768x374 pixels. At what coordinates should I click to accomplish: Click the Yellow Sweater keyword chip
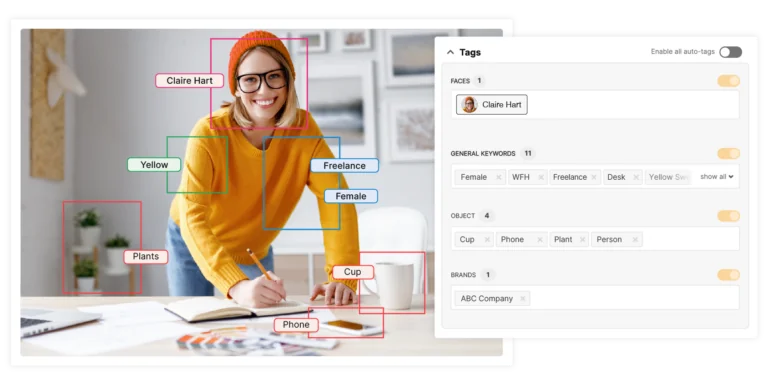point(668,177)
